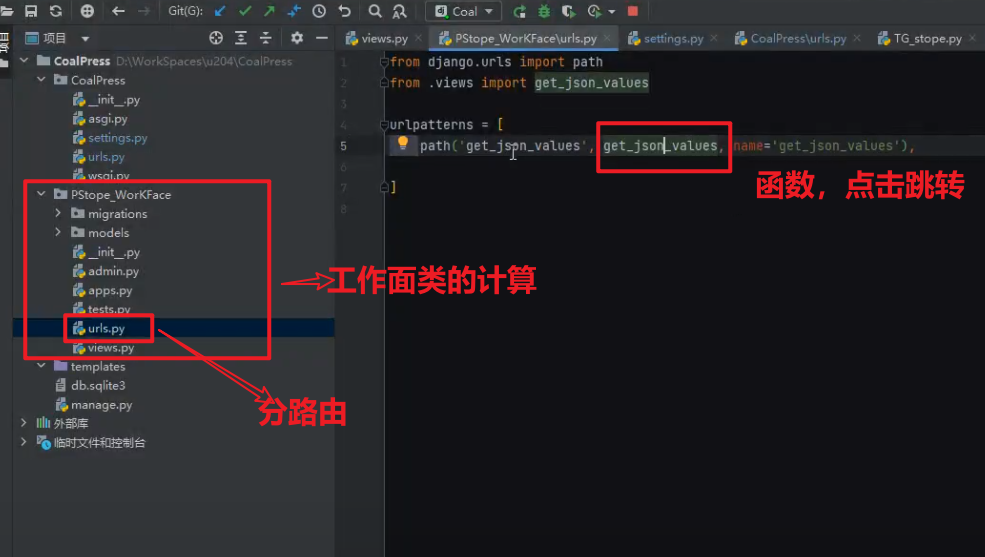Viewport: 985px width, 557px height.
Task: Open the Coal run configuration dropdown
Action: pyautogui.click(x=464, y=11)
